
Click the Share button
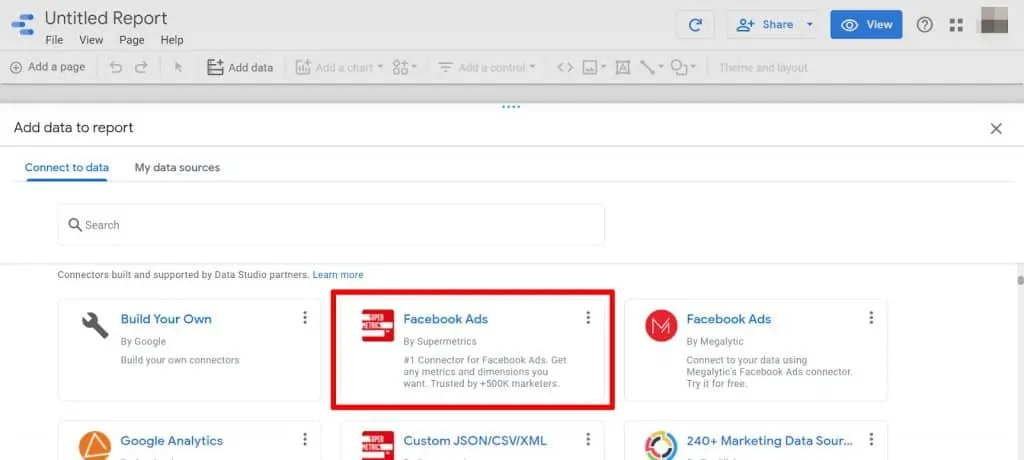point(767,25)
